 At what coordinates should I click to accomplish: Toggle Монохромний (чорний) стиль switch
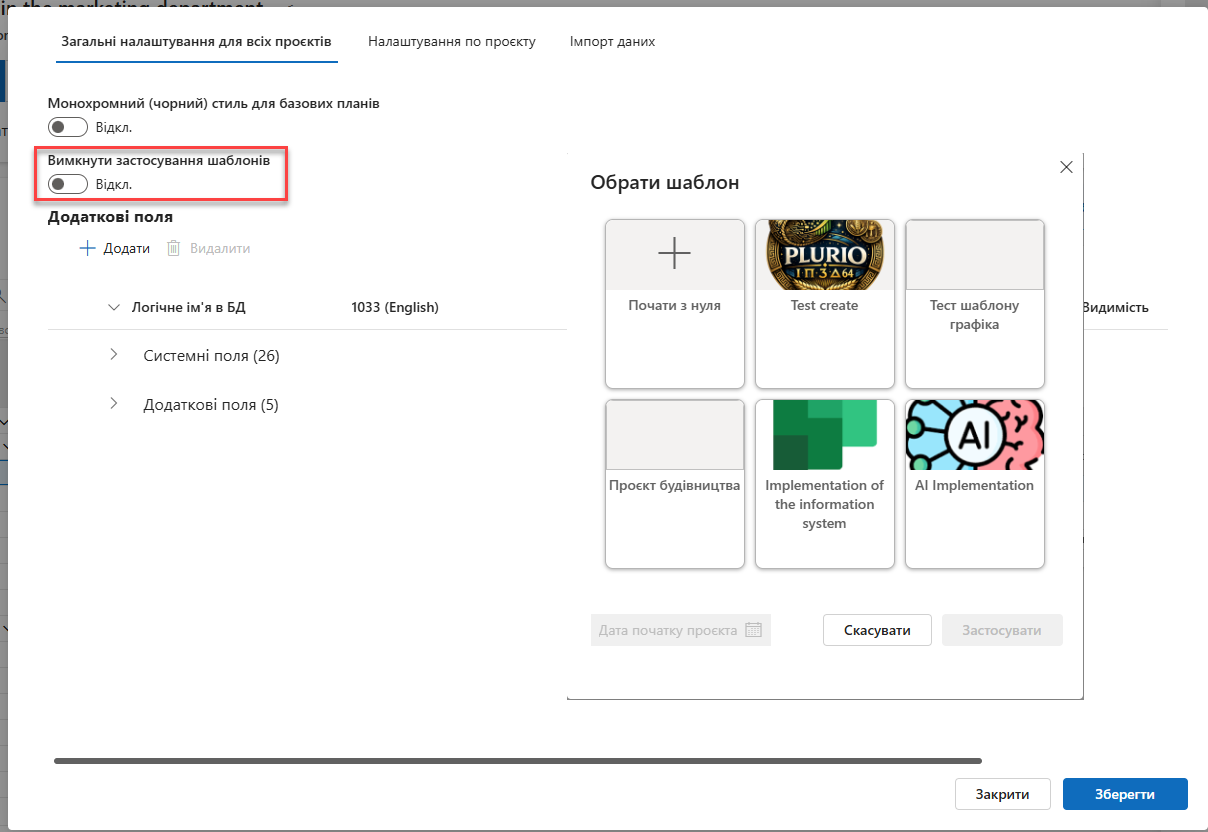coord(68,127)
